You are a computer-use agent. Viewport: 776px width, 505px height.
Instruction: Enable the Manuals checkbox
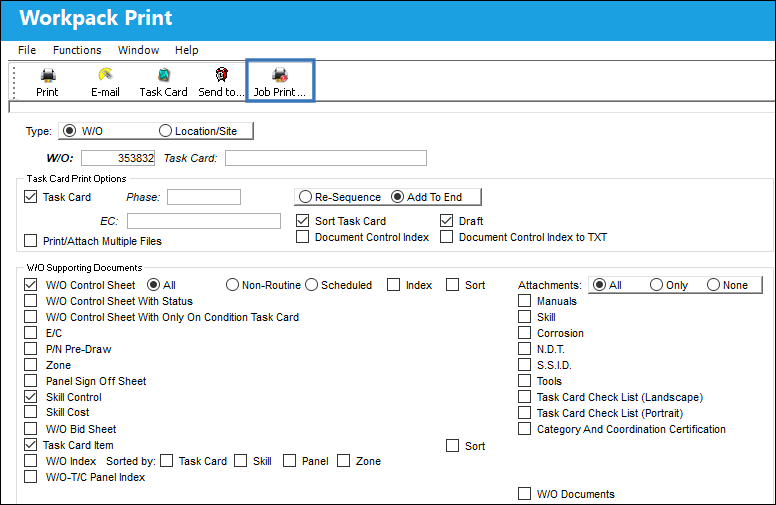pyautogui.click(x=525, y=301)
